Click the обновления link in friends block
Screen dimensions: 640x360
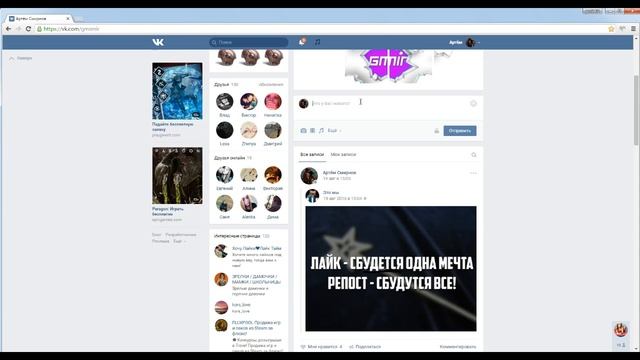point(271,84)
